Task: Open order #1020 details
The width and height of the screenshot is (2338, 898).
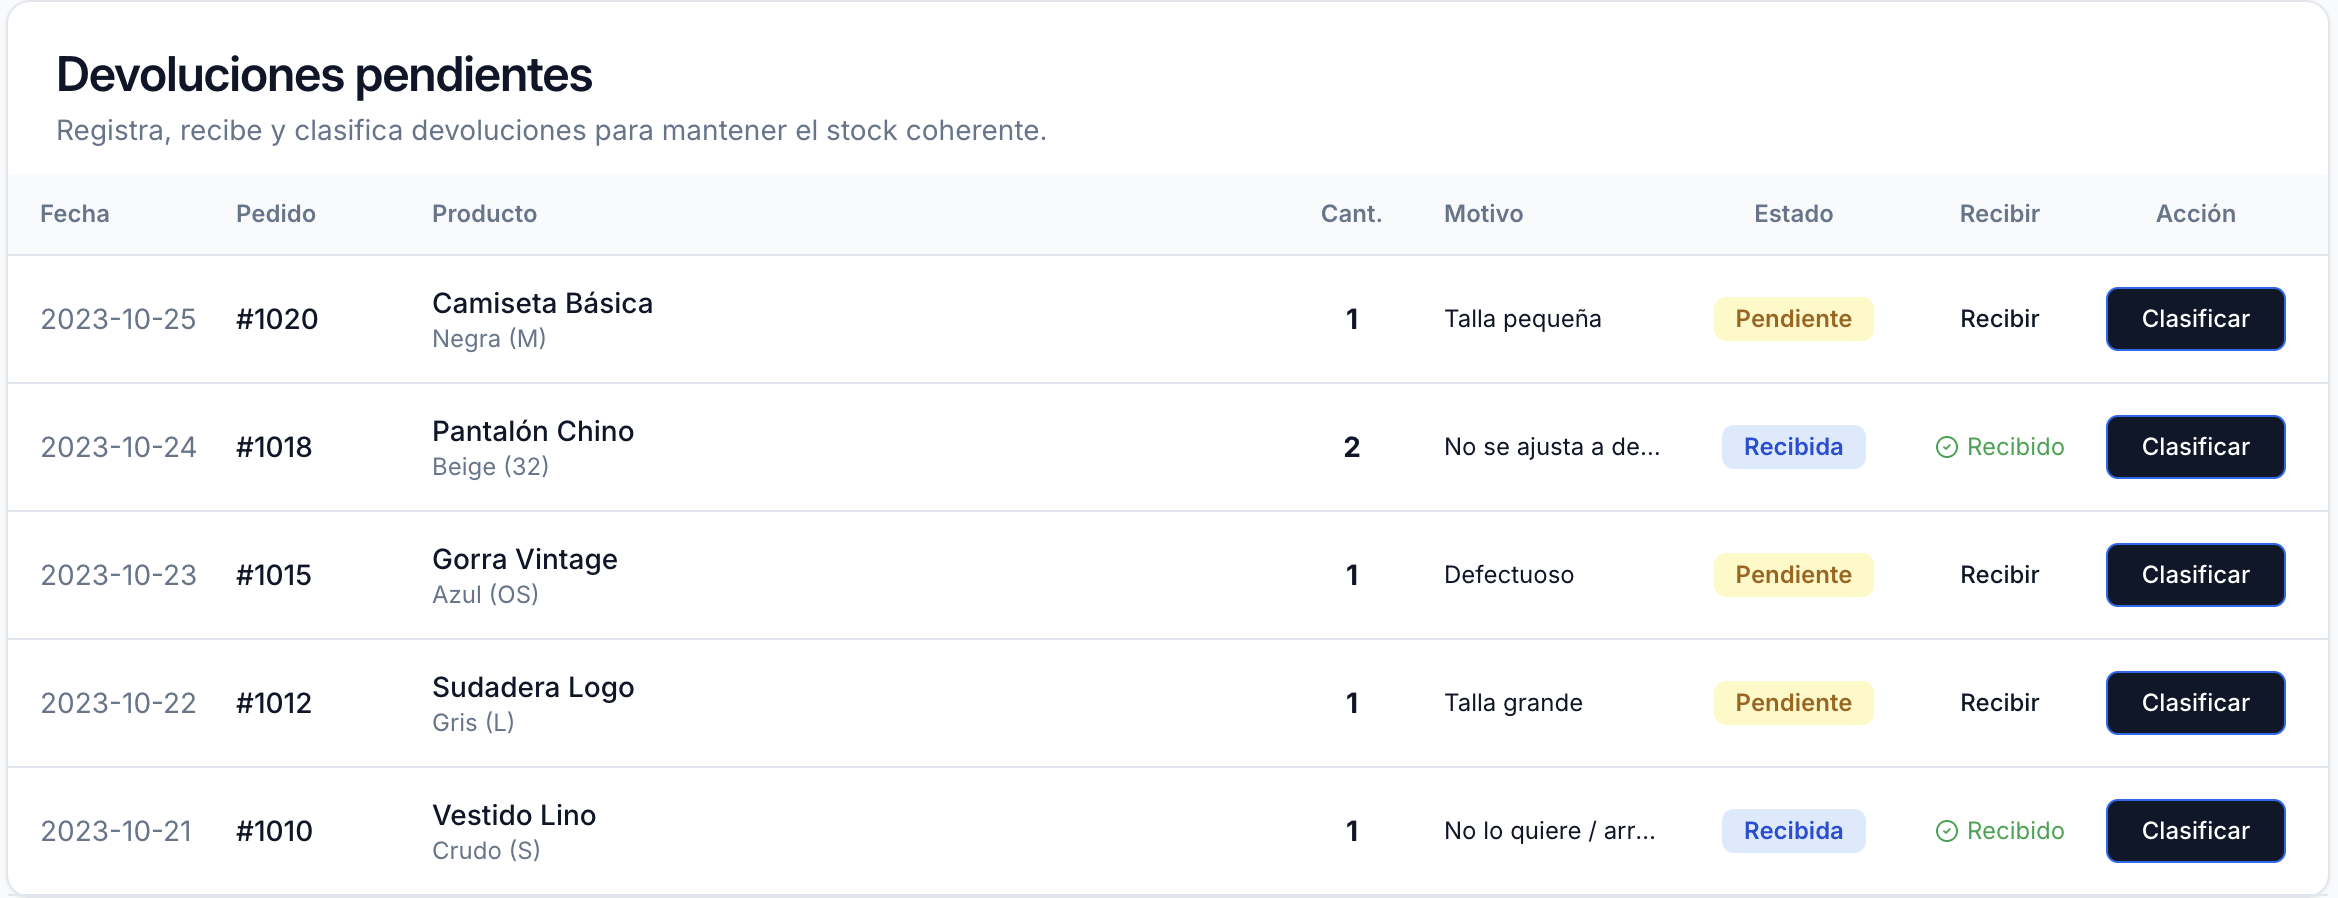Action: click(276, 318)
